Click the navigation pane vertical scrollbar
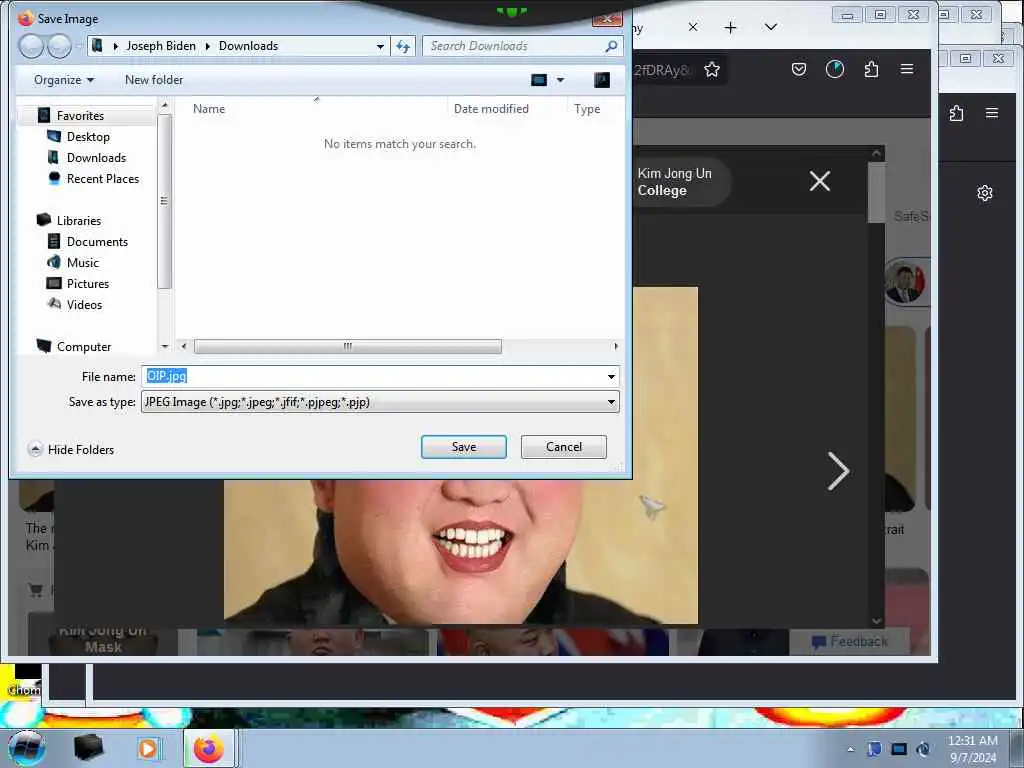 (165, 201)
